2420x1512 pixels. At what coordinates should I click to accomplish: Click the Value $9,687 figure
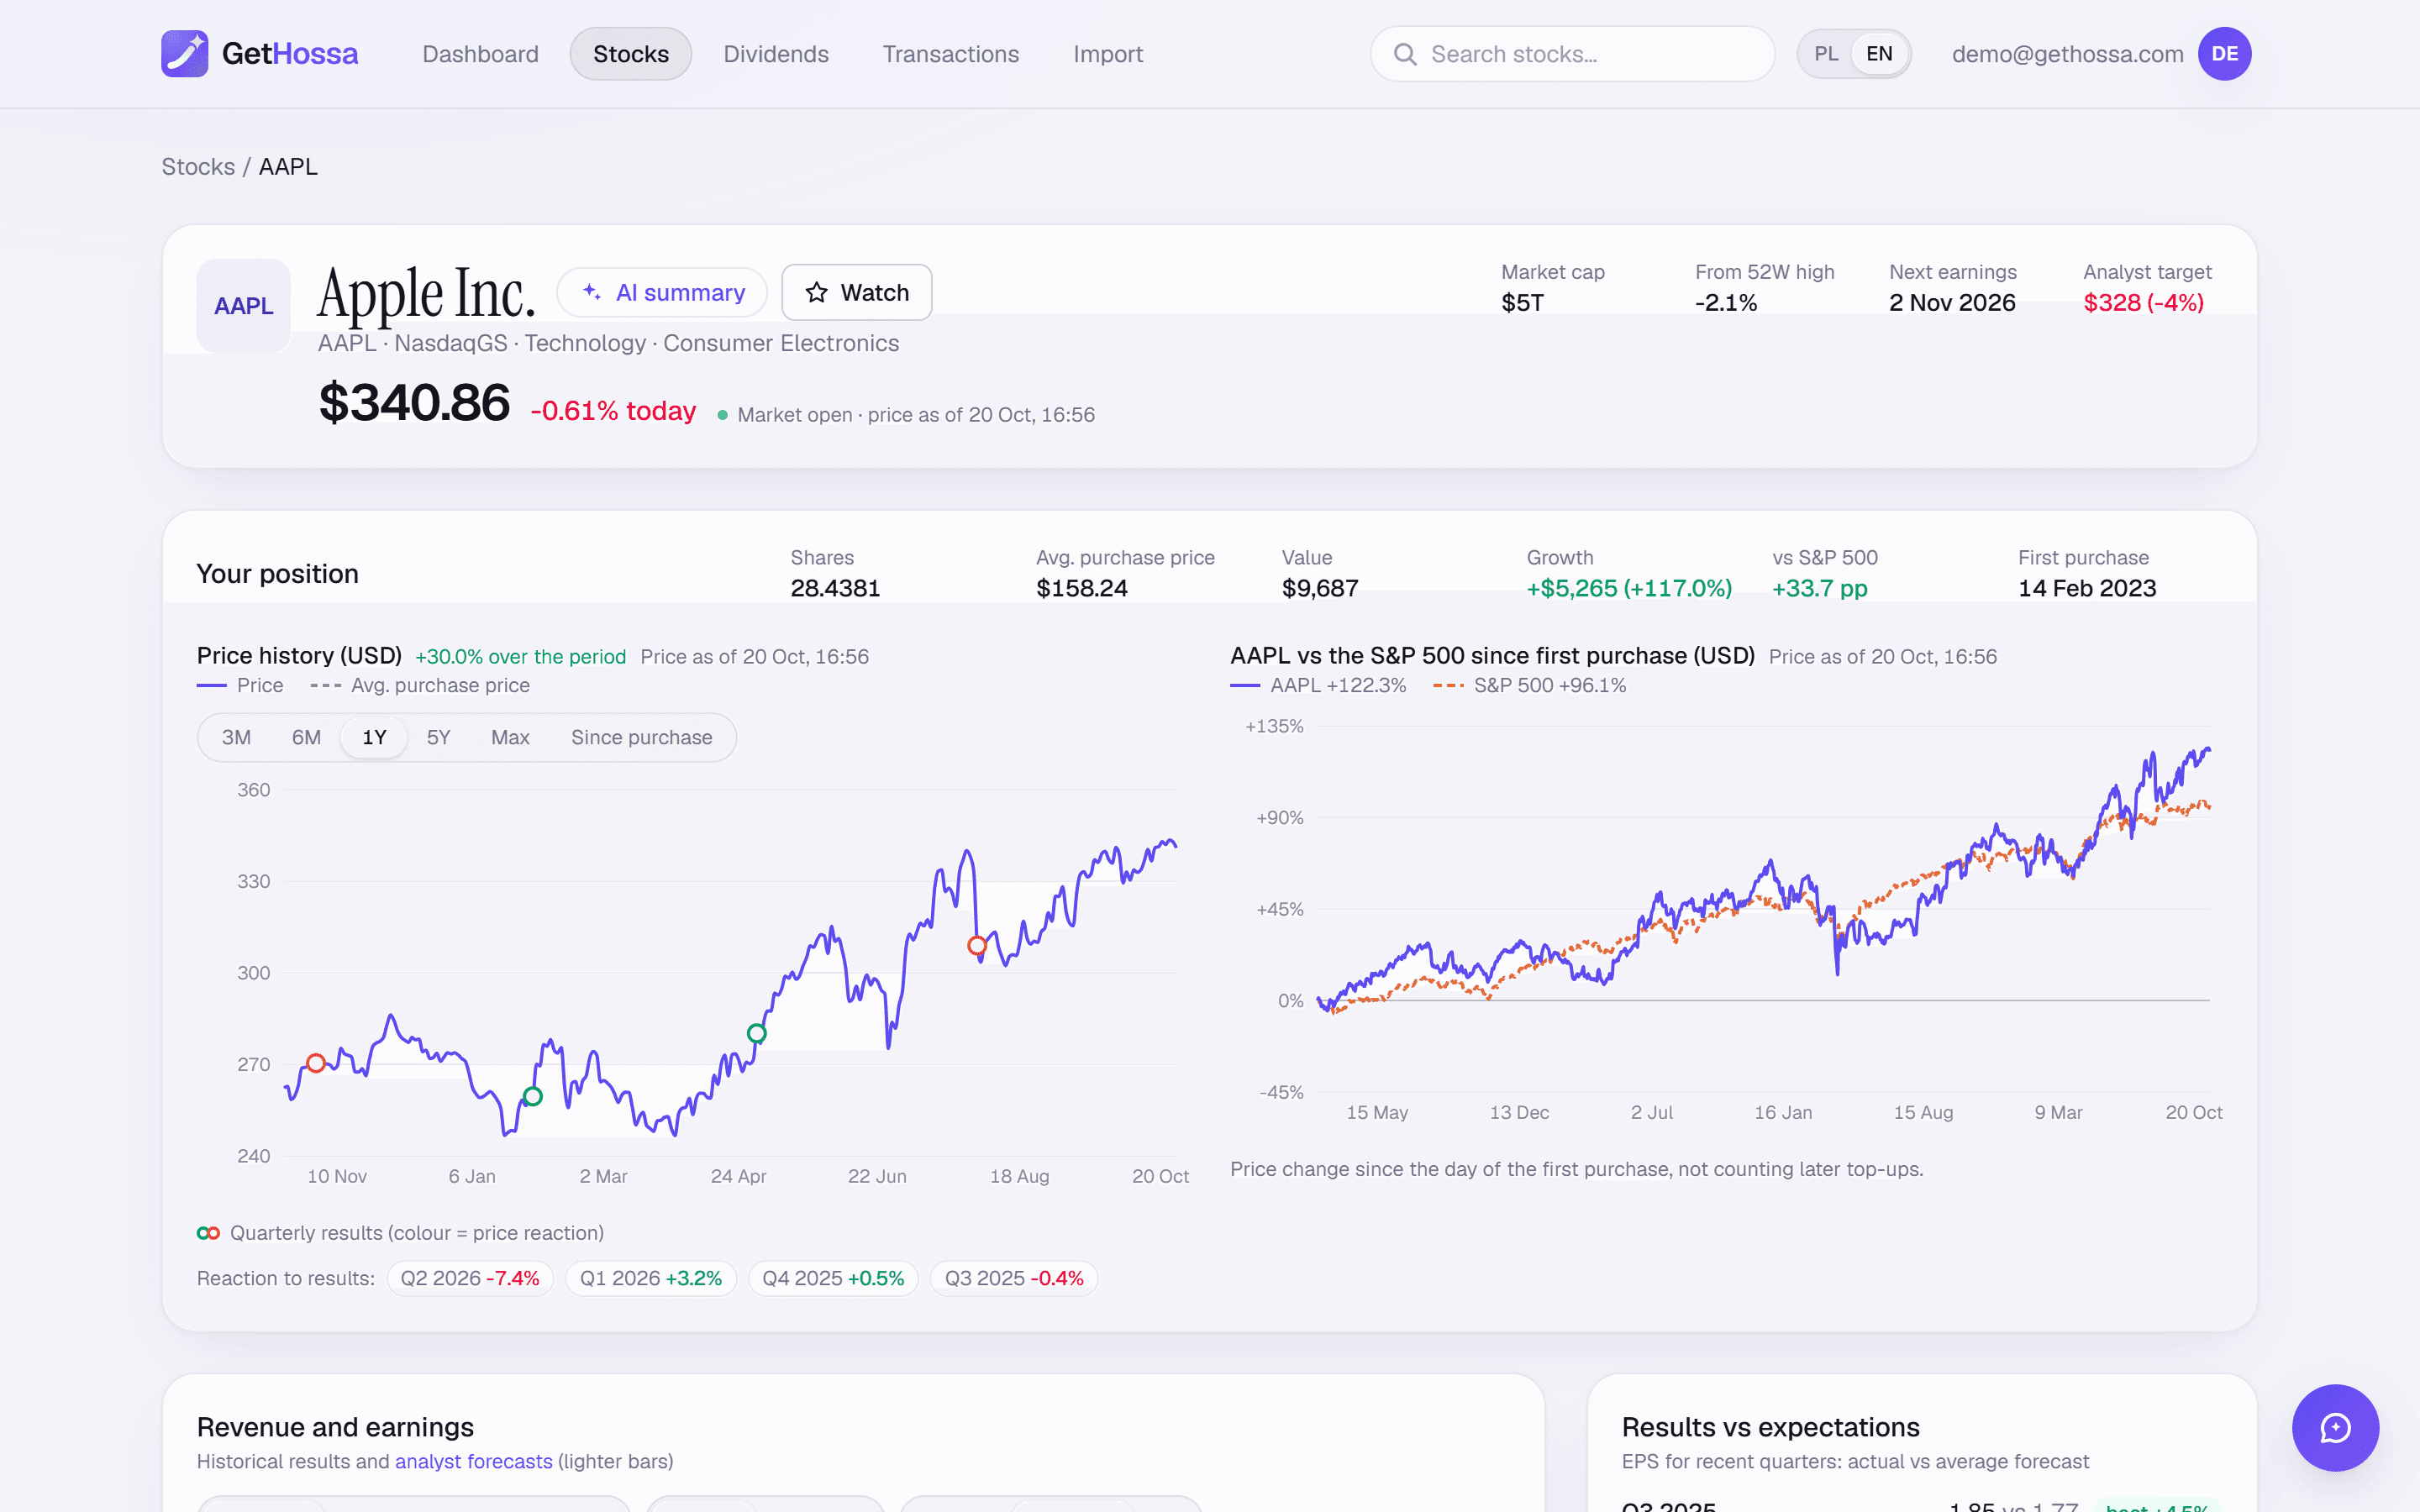click(1320, 588)
